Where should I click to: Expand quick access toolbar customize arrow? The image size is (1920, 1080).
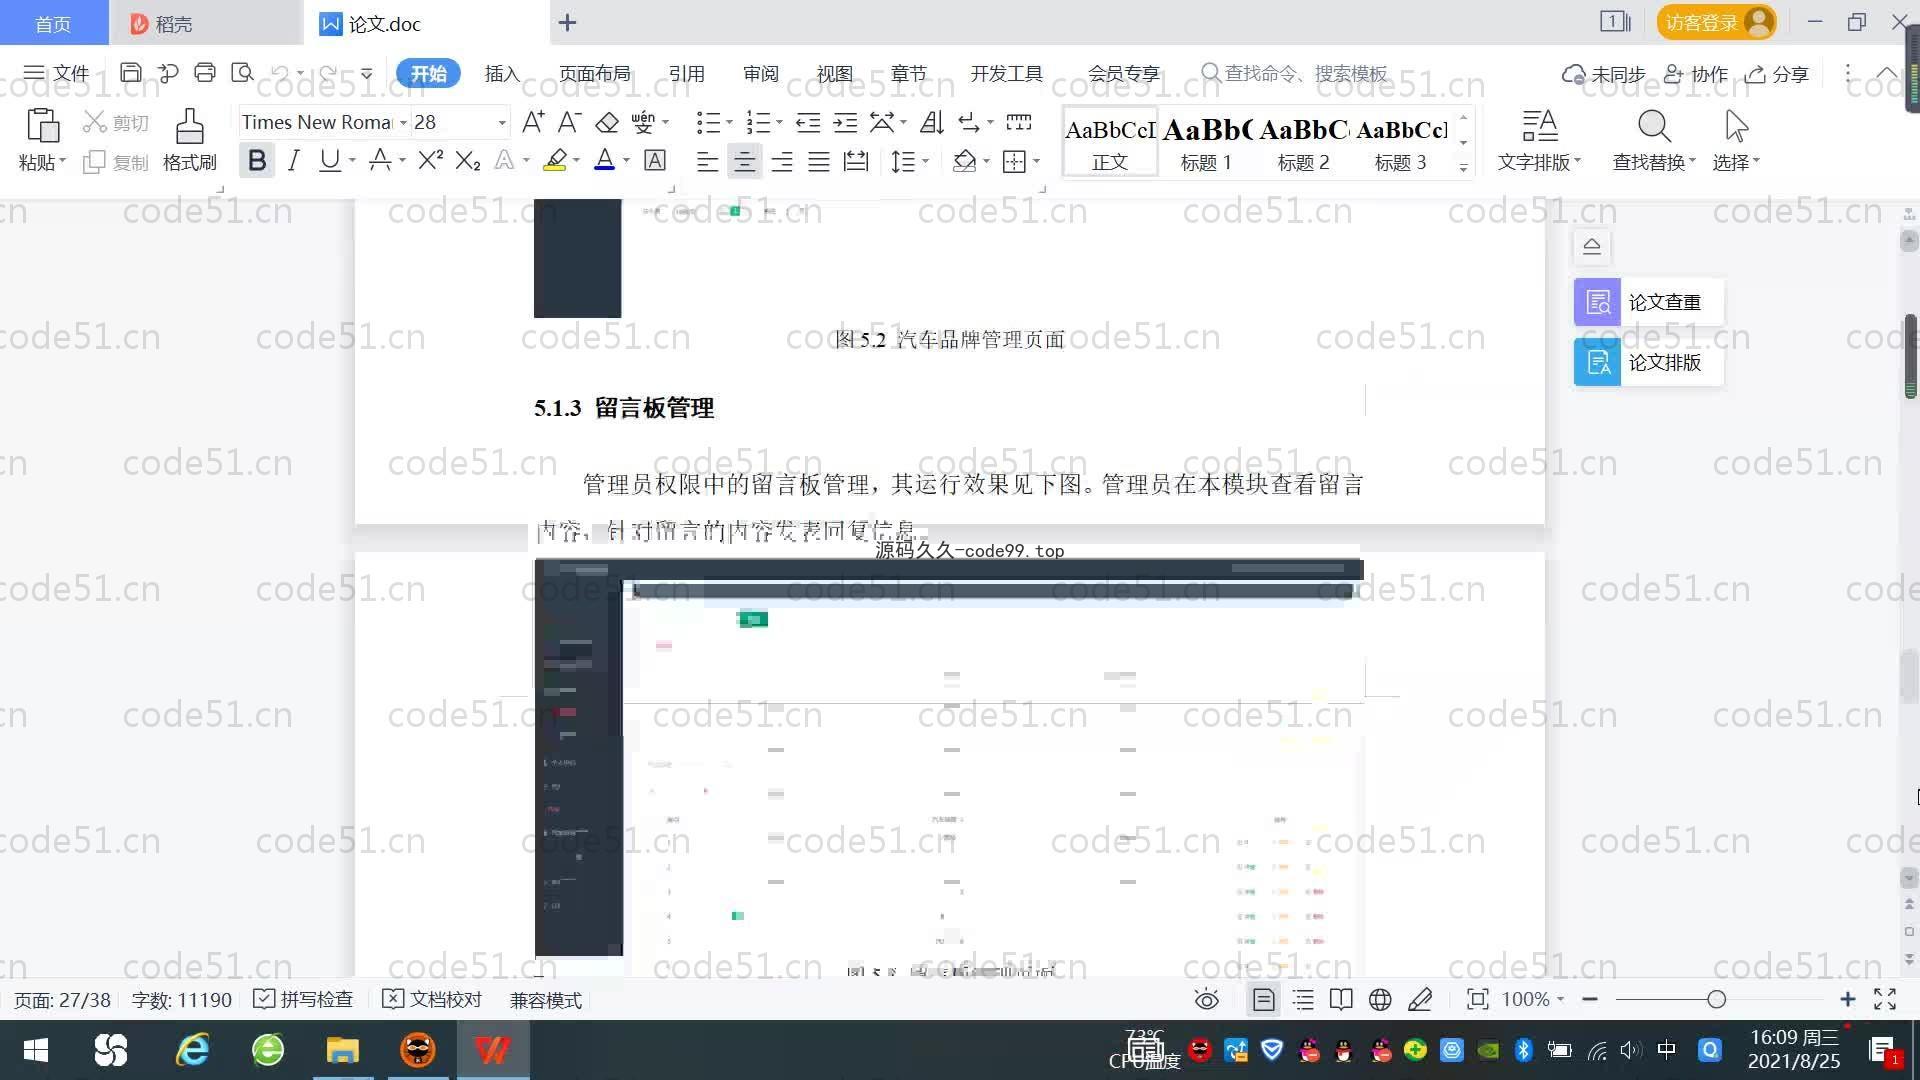pyautogui.click(x=366, y=73)
